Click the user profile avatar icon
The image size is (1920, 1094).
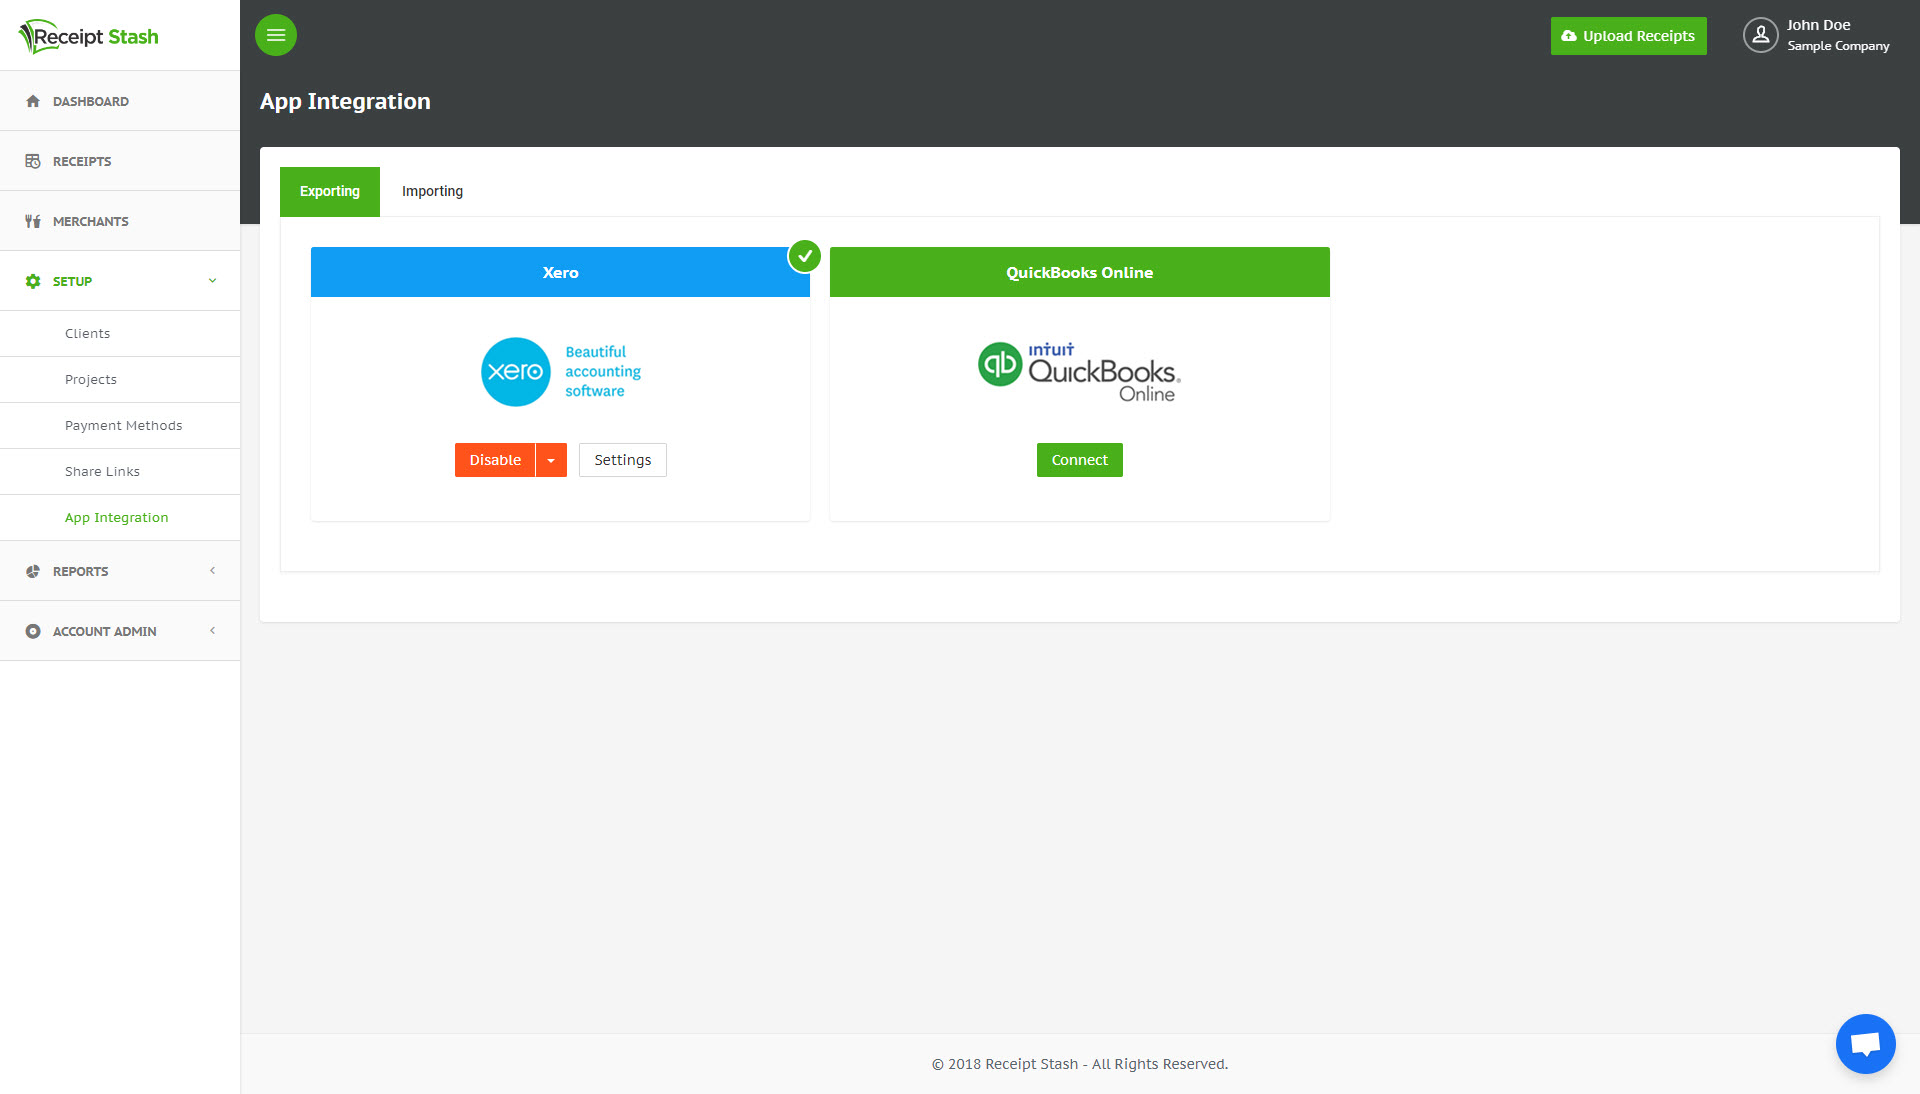click(x=1760, y=35)
